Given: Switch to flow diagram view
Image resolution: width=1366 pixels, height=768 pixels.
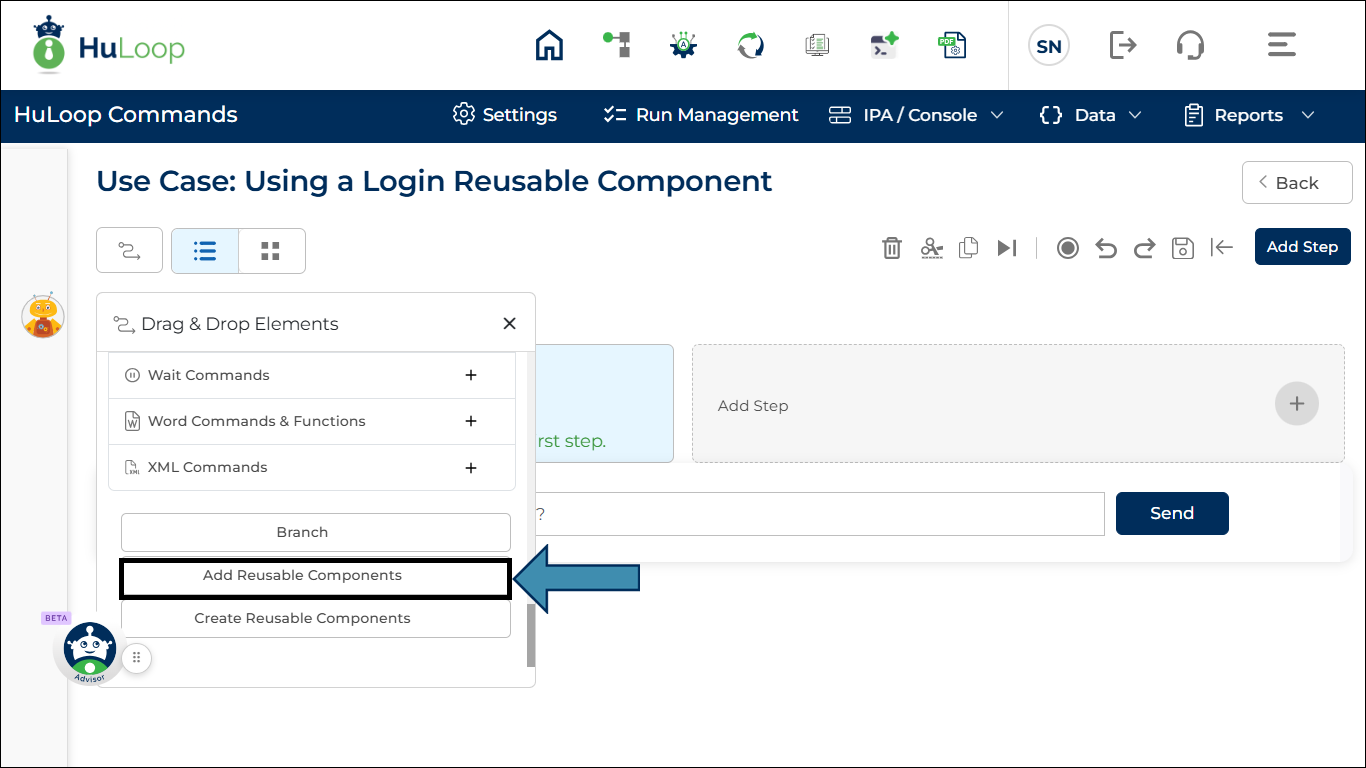Looking at the screenshot, I should click(x=129, y=251).
